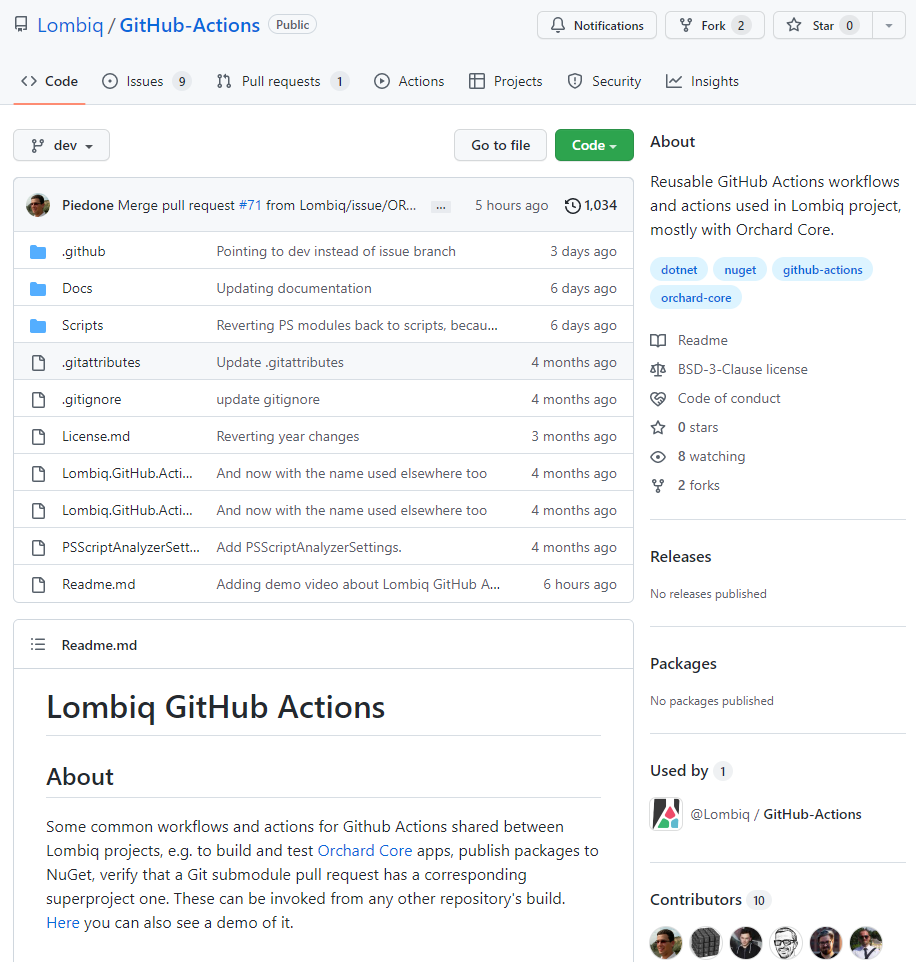Open the License.md file
Viewport: 916px width, 962px height.
pos(96,436)
